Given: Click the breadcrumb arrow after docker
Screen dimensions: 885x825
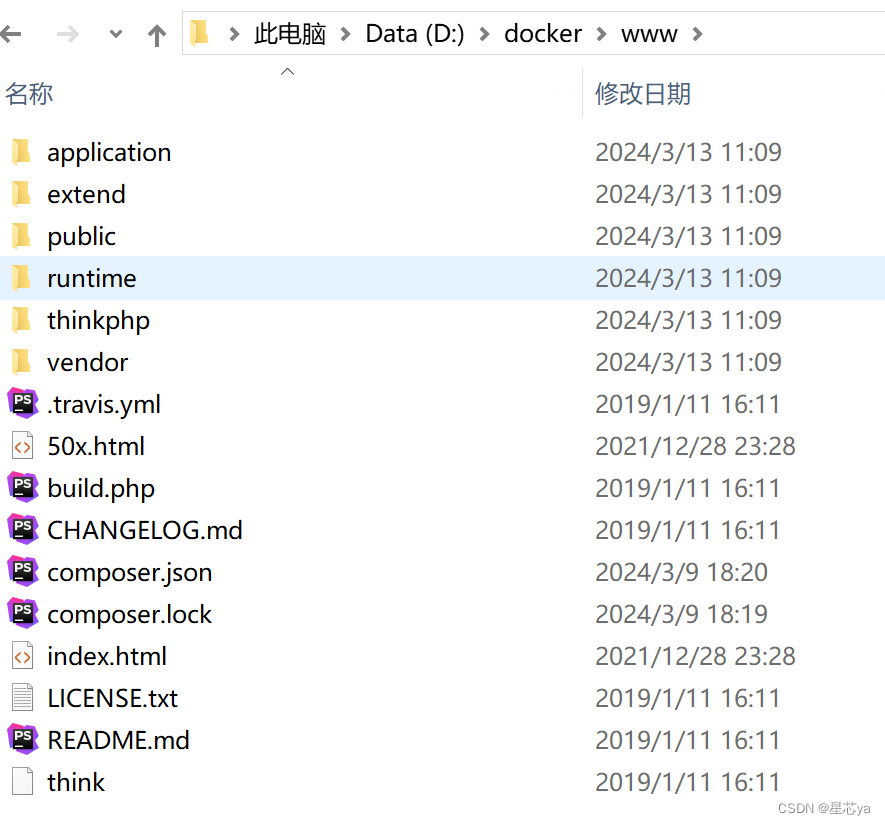Looking at the screenshot, I should pos(601,33).
